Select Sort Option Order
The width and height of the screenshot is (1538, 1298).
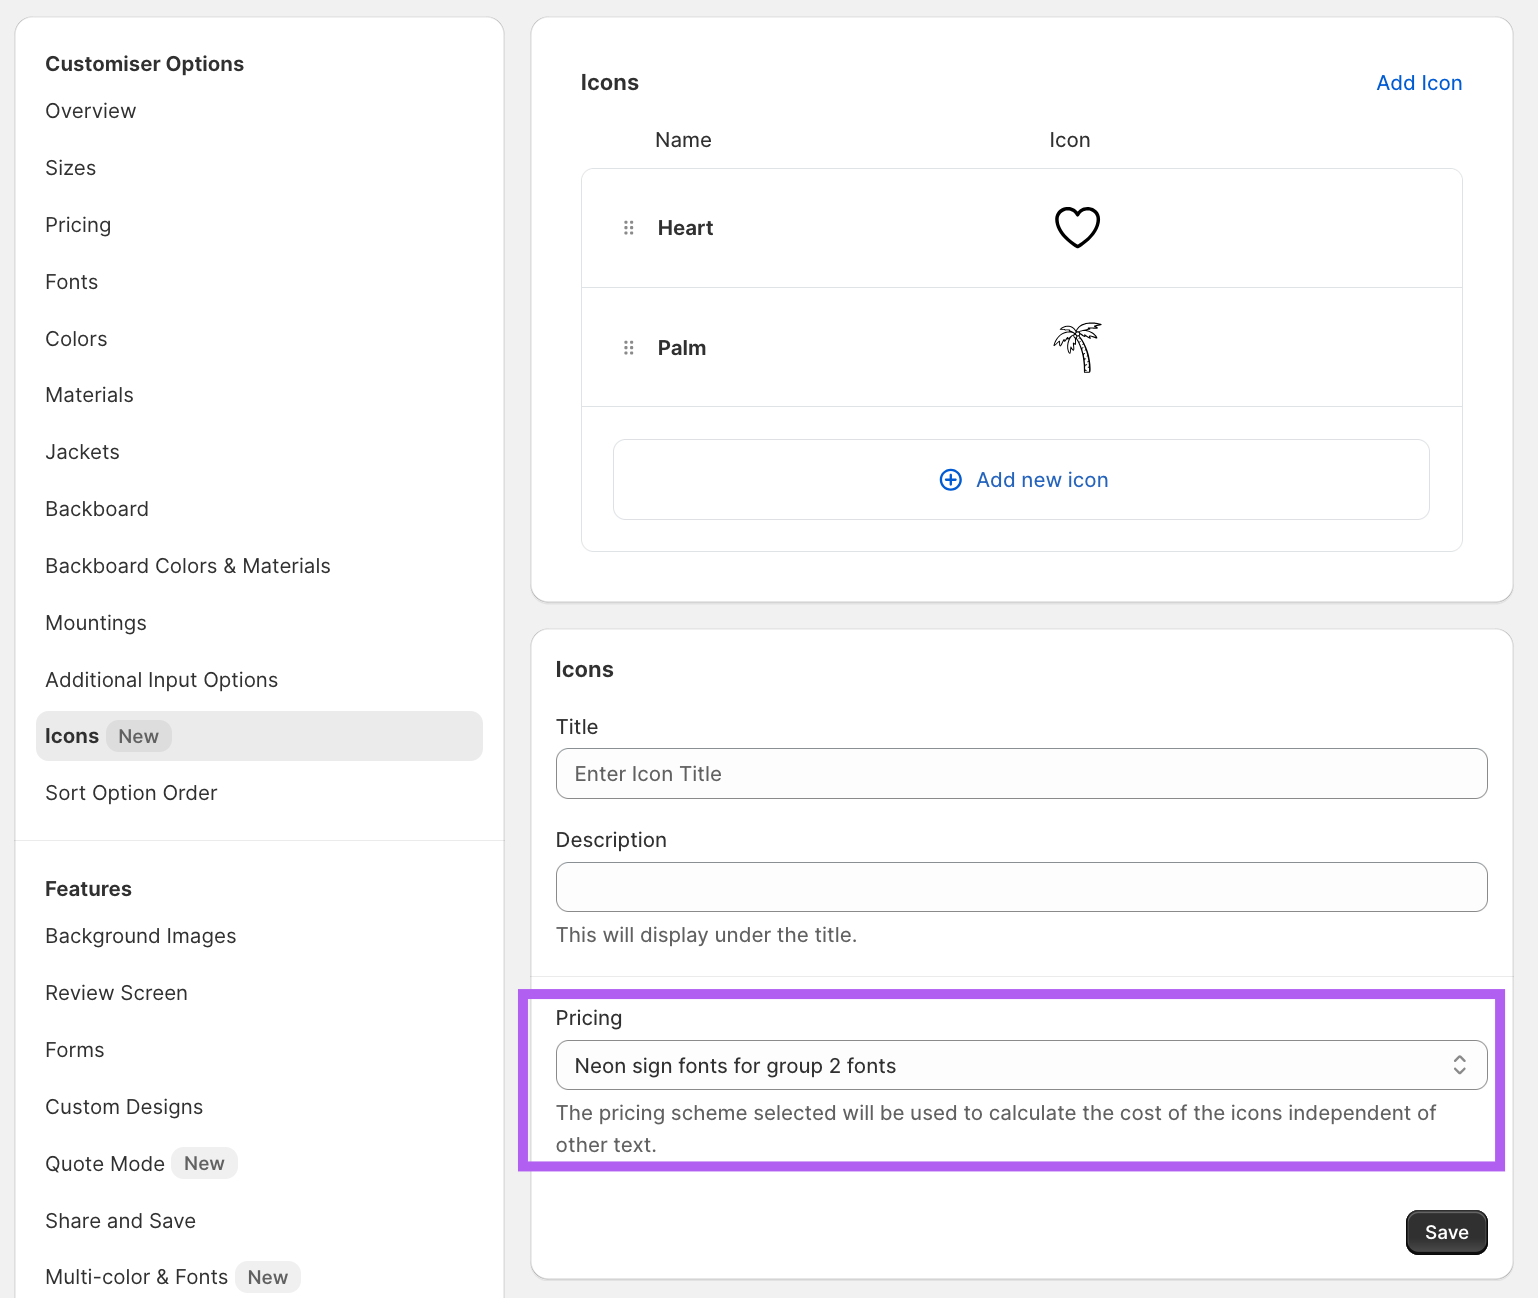pos(131,793)
